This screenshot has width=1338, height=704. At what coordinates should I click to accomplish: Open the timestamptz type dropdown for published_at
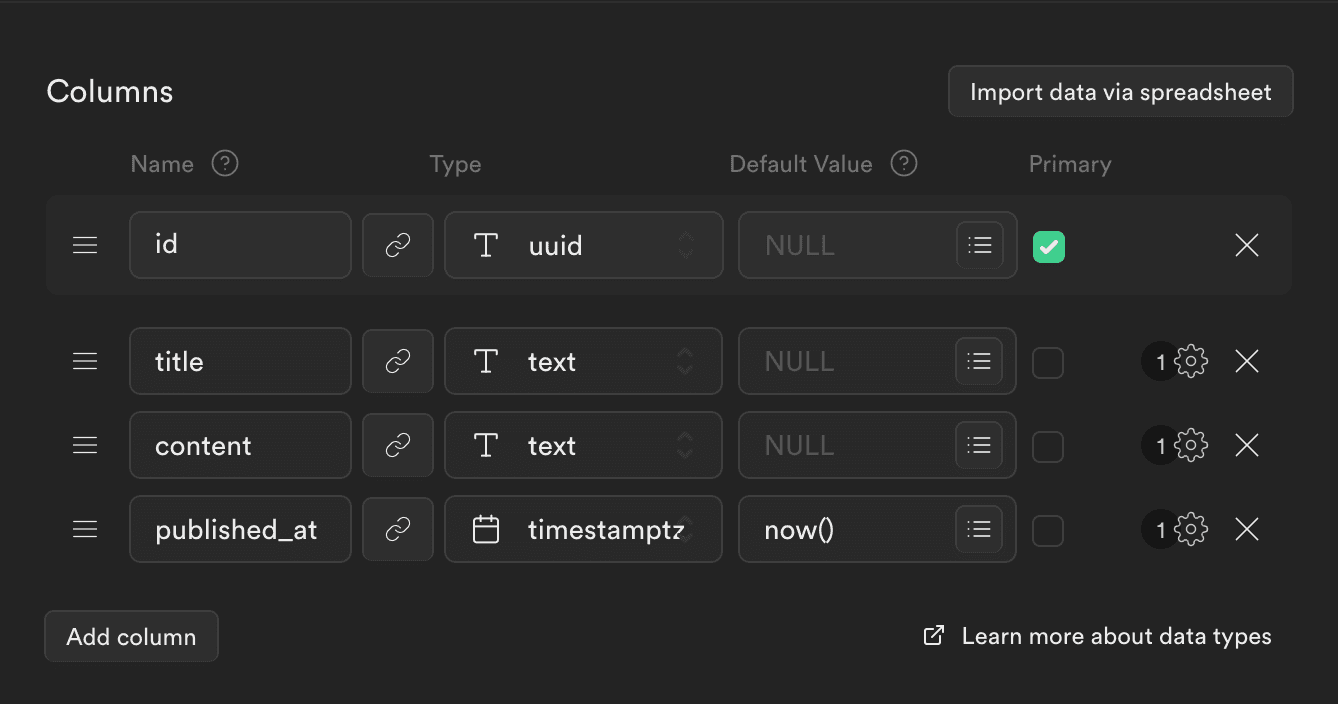pyautogui.click(x=583, y=529)
